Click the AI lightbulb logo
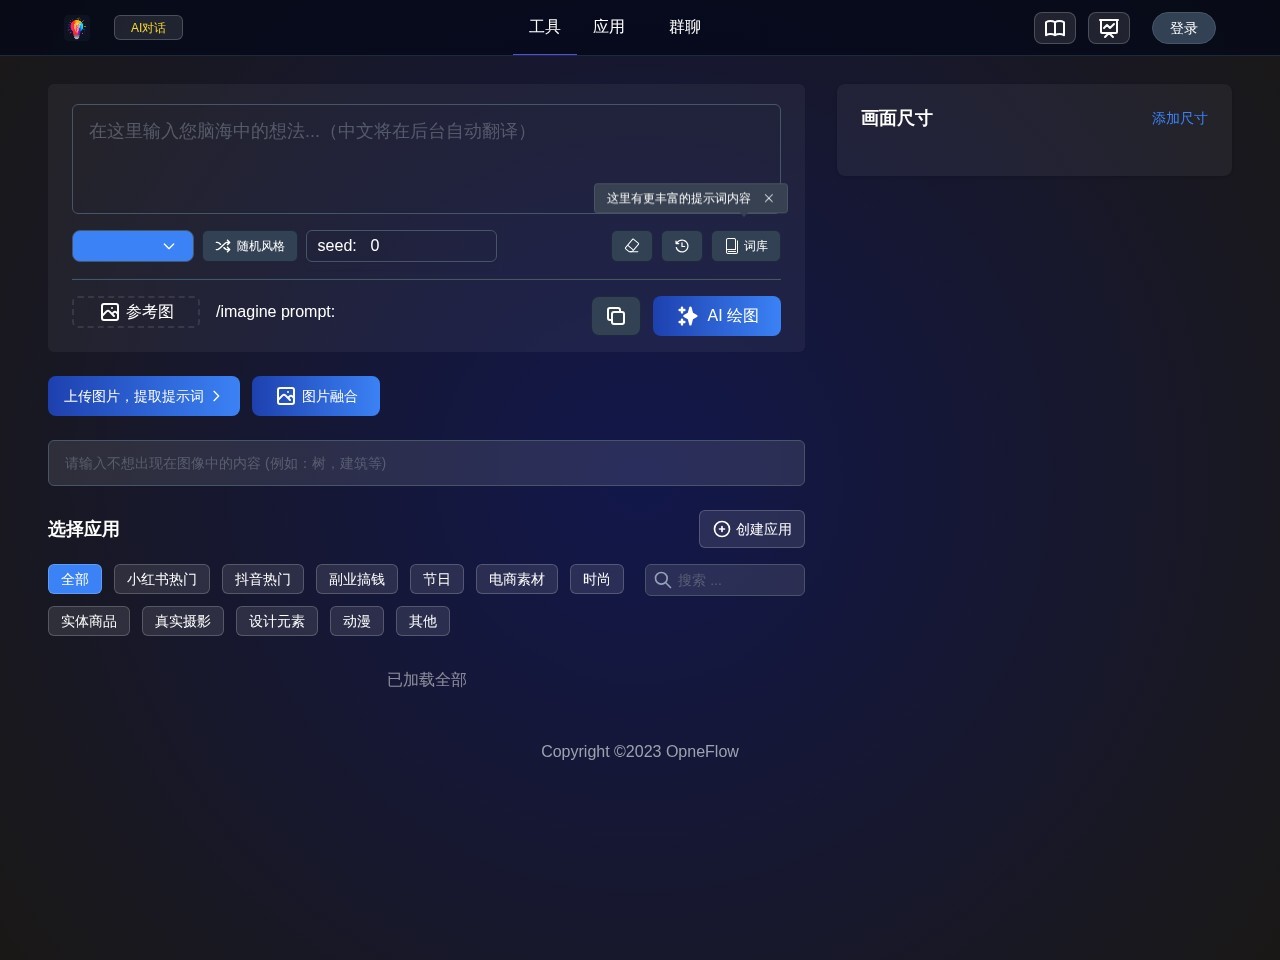Image resolution: width=1280 pixels, height=960 pixels. click(x=76, y=28)
